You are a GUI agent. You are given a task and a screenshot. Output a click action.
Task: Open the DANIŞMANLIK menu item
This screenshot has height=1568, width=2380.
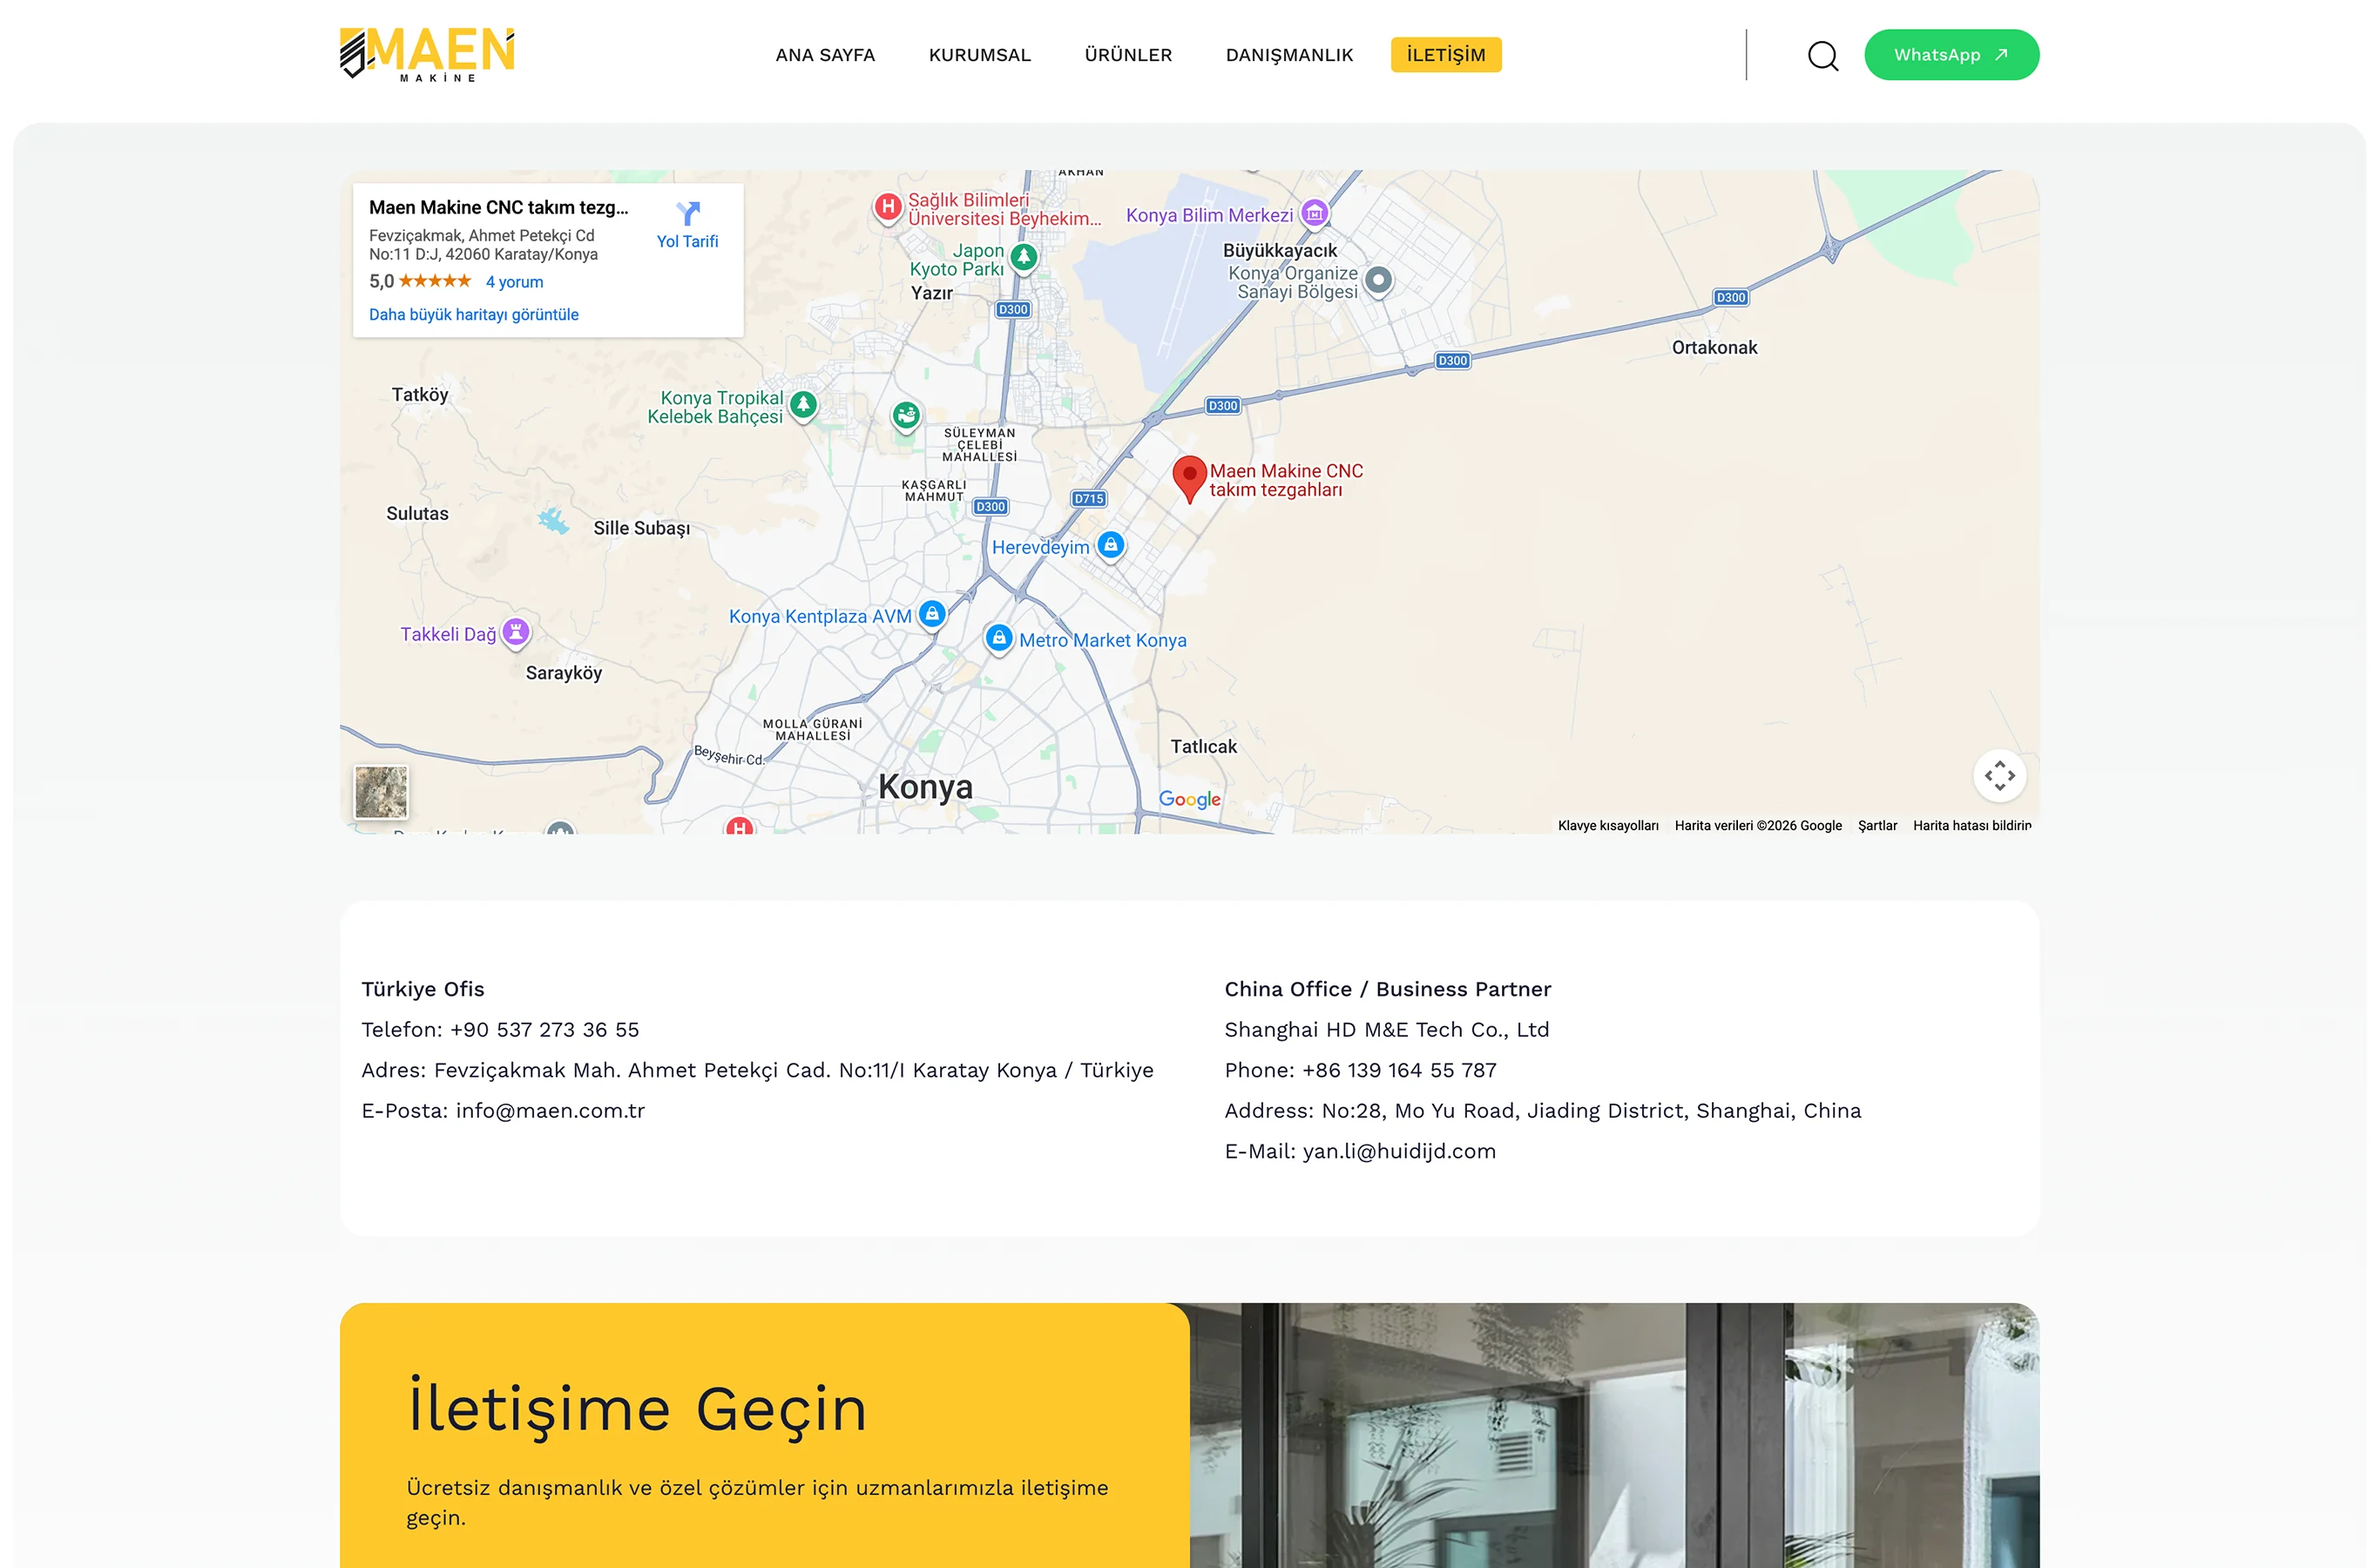pyautogui.click(x=1289, y=55)
